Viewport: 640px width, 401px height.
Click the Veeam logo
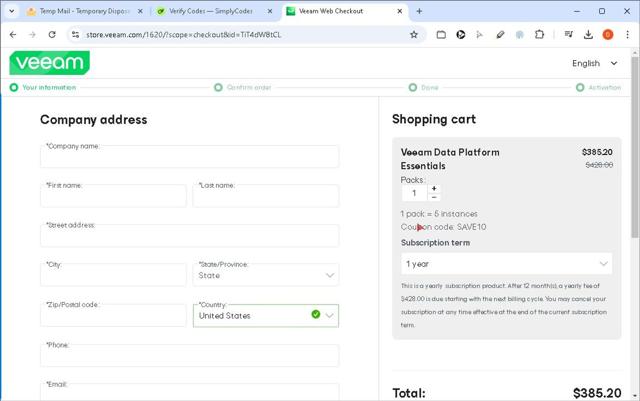[49, 62]
